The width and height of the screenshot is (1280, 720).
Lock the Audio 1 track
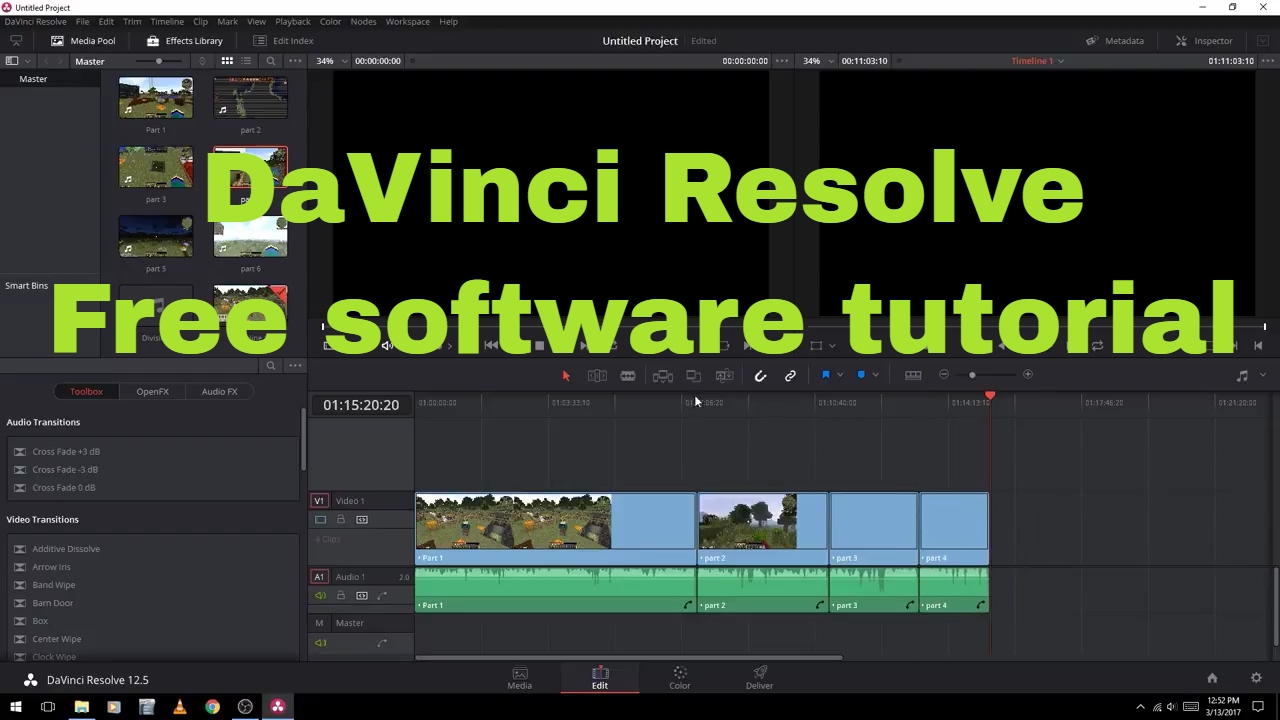pos(340,595)
